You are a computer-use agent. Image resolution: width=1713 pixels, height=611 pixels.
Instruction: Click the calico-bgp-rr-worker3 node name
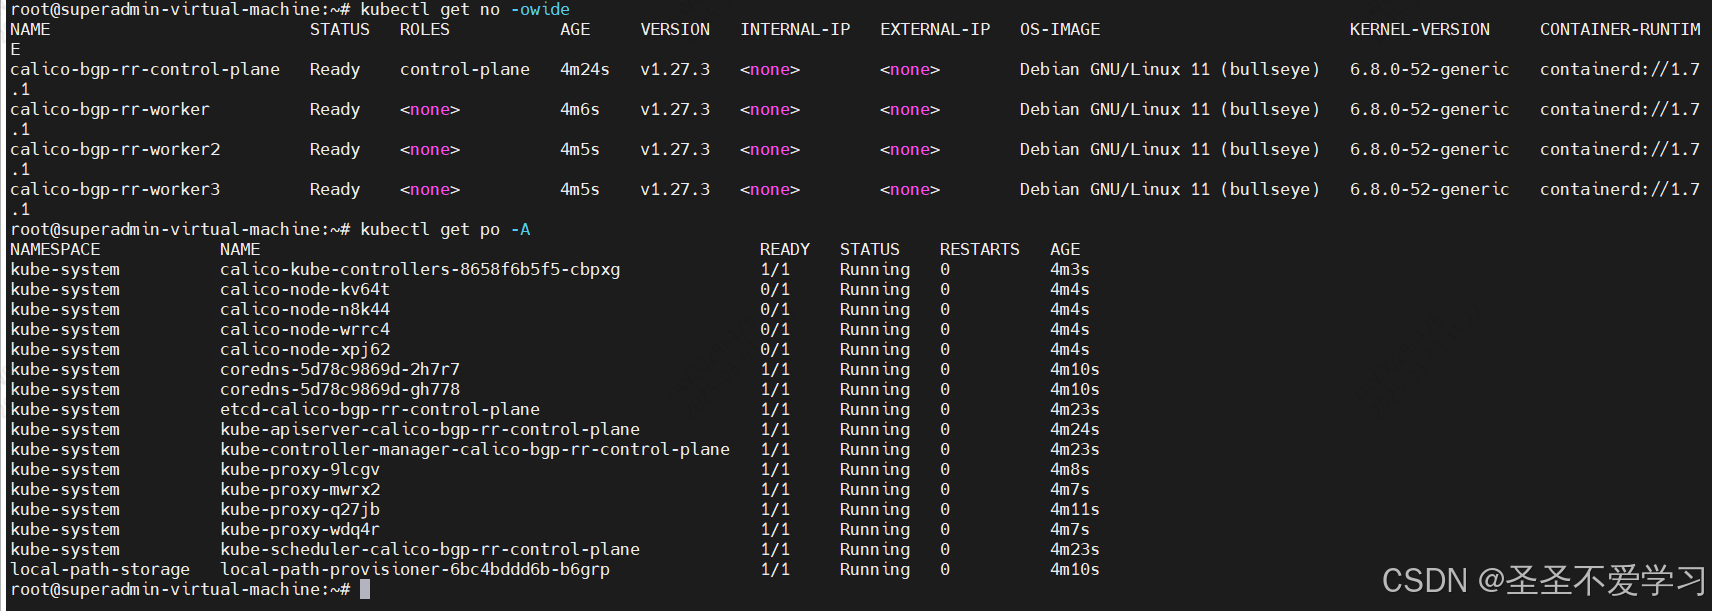pos(115,189)
